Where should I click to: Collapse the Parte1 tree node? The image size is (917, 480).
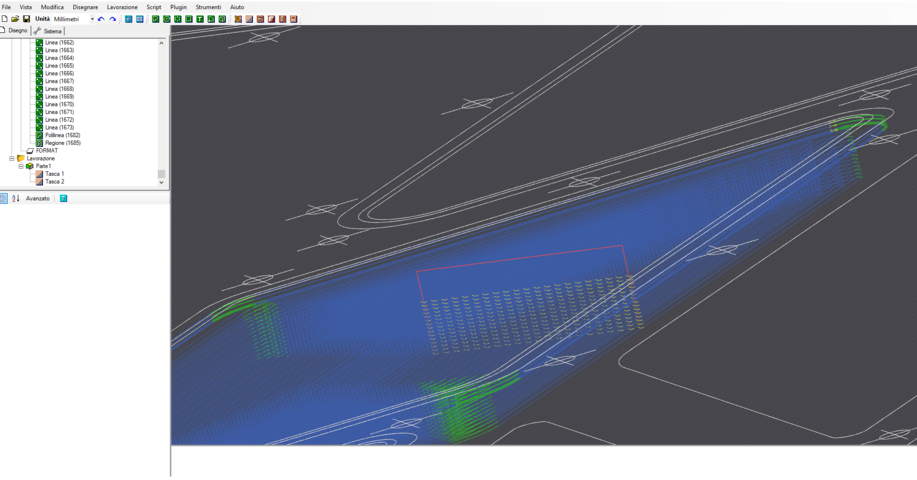(x=21, y=166)
